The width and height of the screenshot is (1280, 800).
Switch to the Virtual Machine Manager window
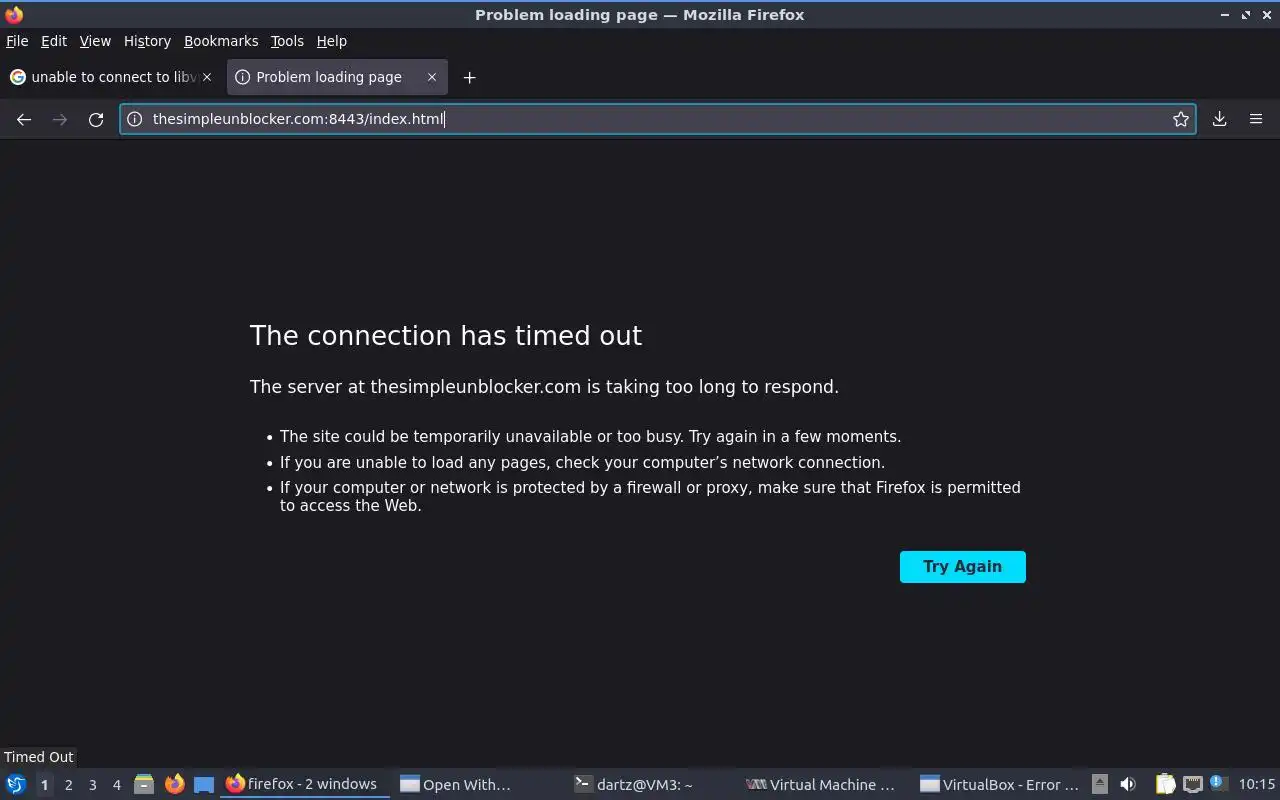coord(823,784)
